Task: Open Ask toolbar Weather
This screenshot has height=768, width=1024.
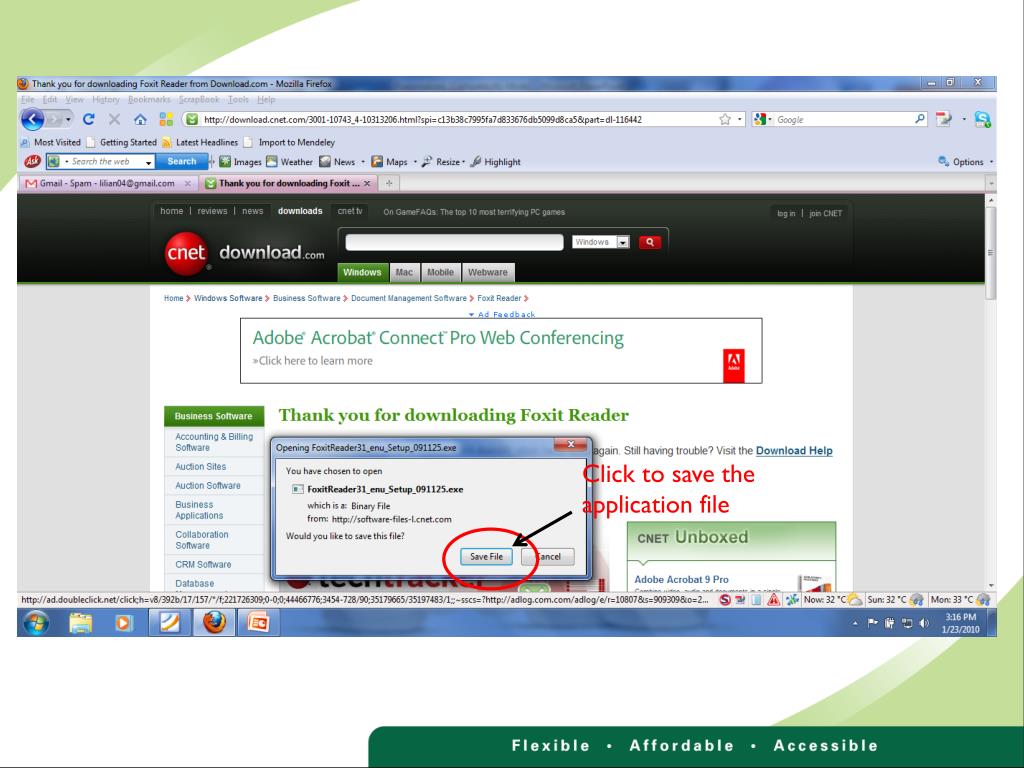Action: pyautogui.click(x=289, y=162)
